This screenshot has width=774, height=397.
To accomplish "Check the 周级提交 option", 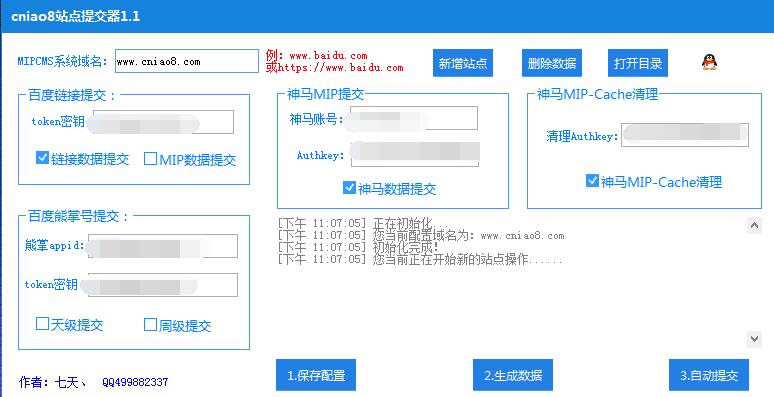I will (x=150, y=324).
